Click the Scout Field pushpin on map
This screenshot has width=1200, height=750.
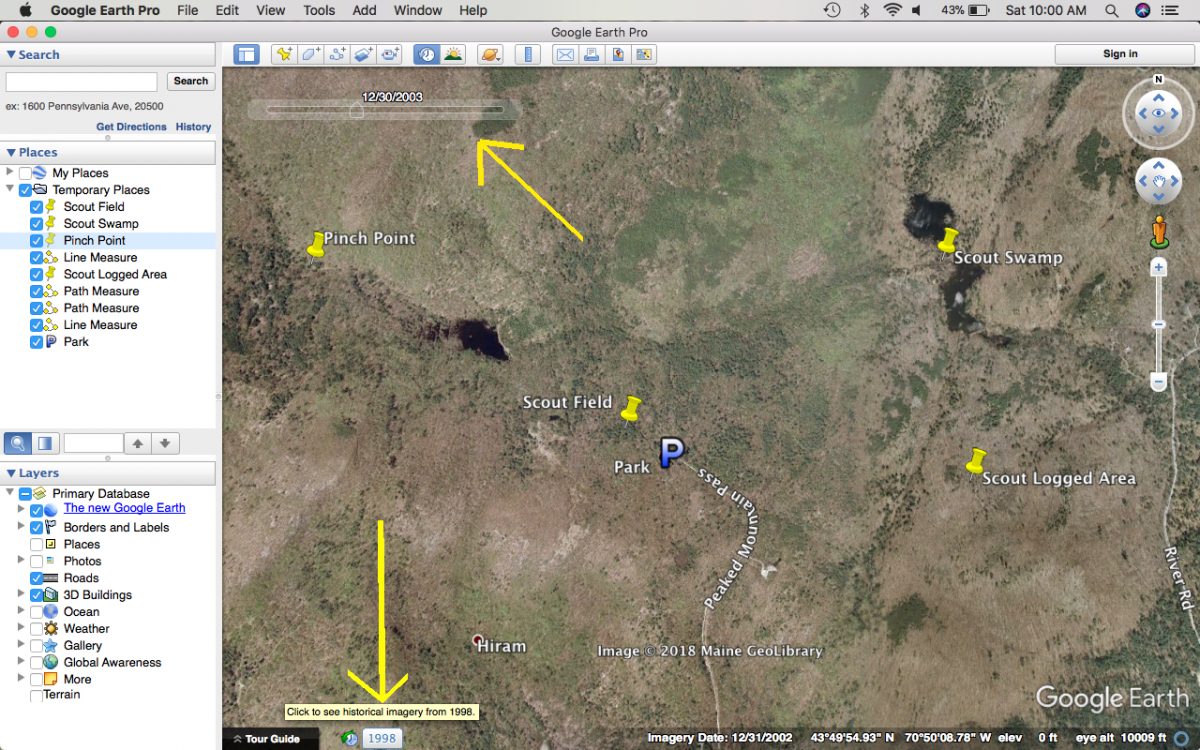[x=630, y=410]
